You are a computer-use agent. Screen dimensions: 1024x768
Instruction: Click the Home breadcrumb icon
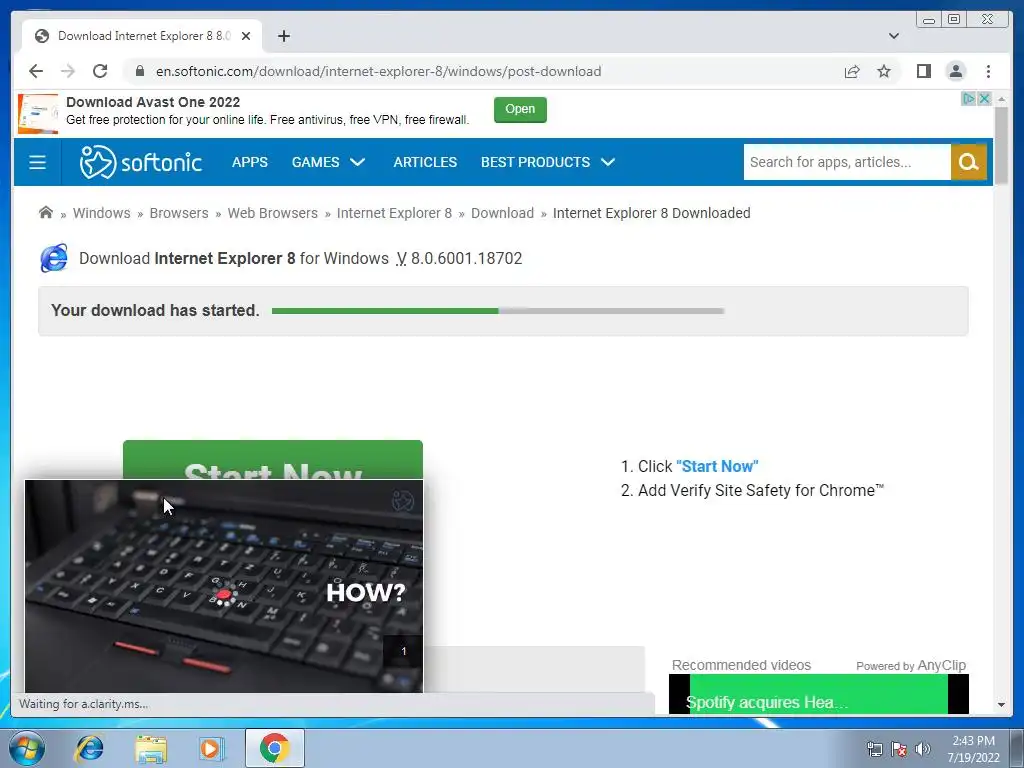point(46,213)
